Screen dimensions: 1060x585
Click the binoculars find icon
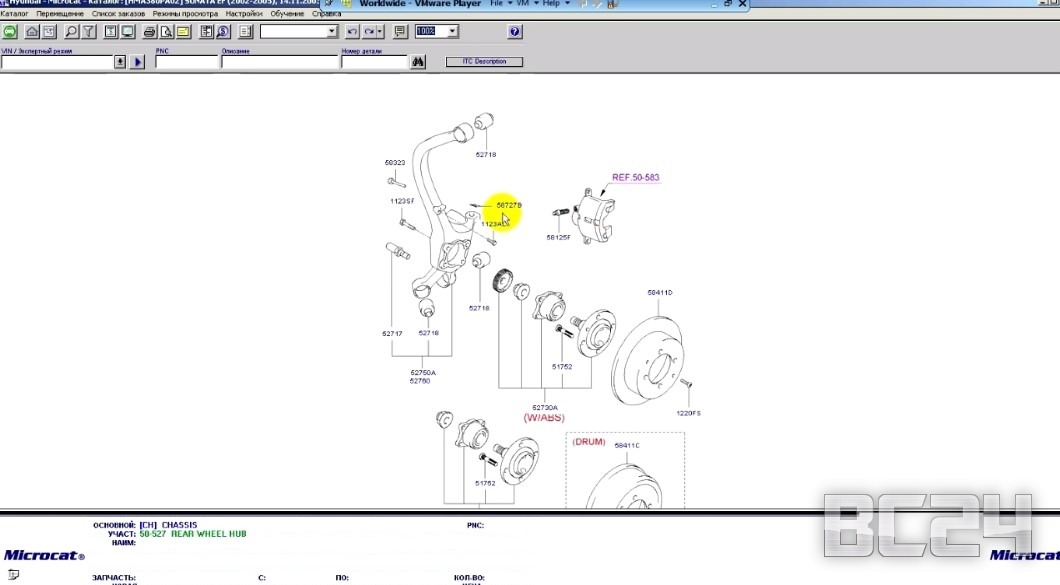click(x=418, y=62)
